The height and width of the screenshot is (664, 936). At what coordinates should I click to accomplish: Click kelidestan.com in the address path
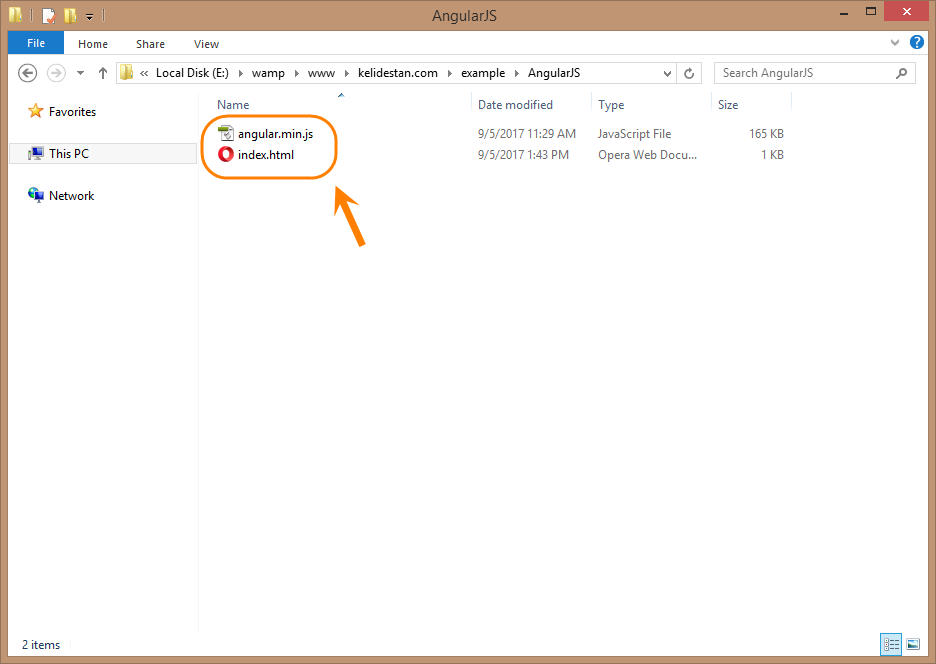pyautogui.click(x=398, y=73)
